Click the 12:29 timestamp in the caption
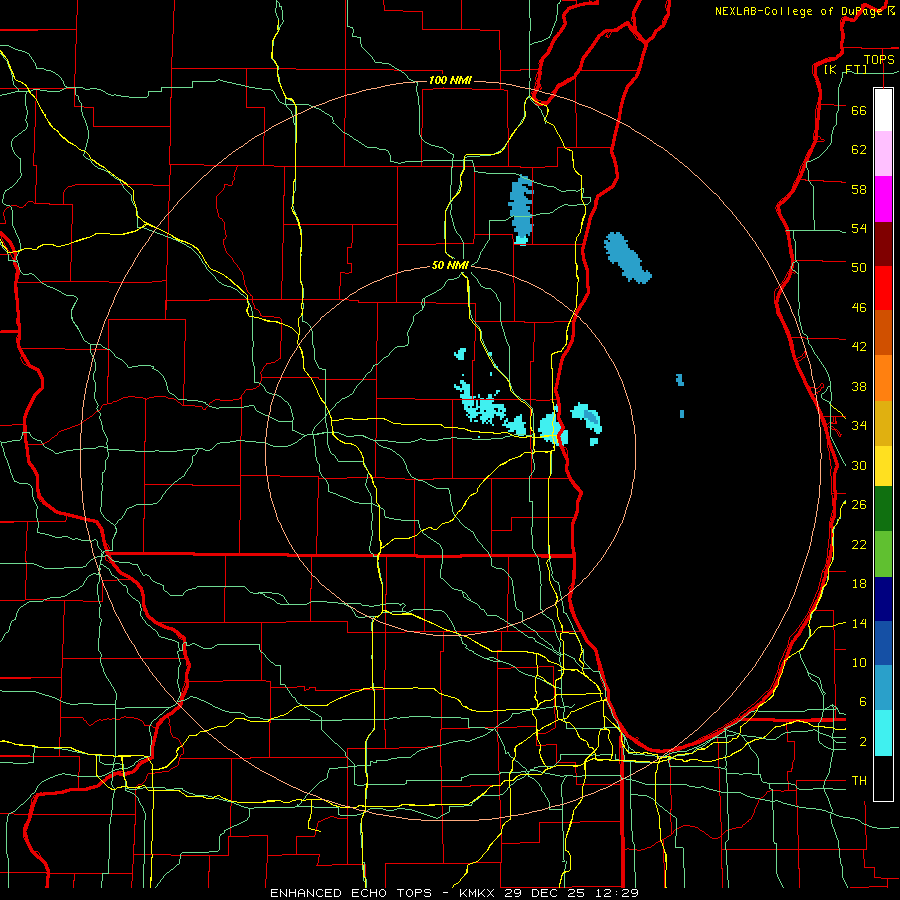 click(618, 893)
